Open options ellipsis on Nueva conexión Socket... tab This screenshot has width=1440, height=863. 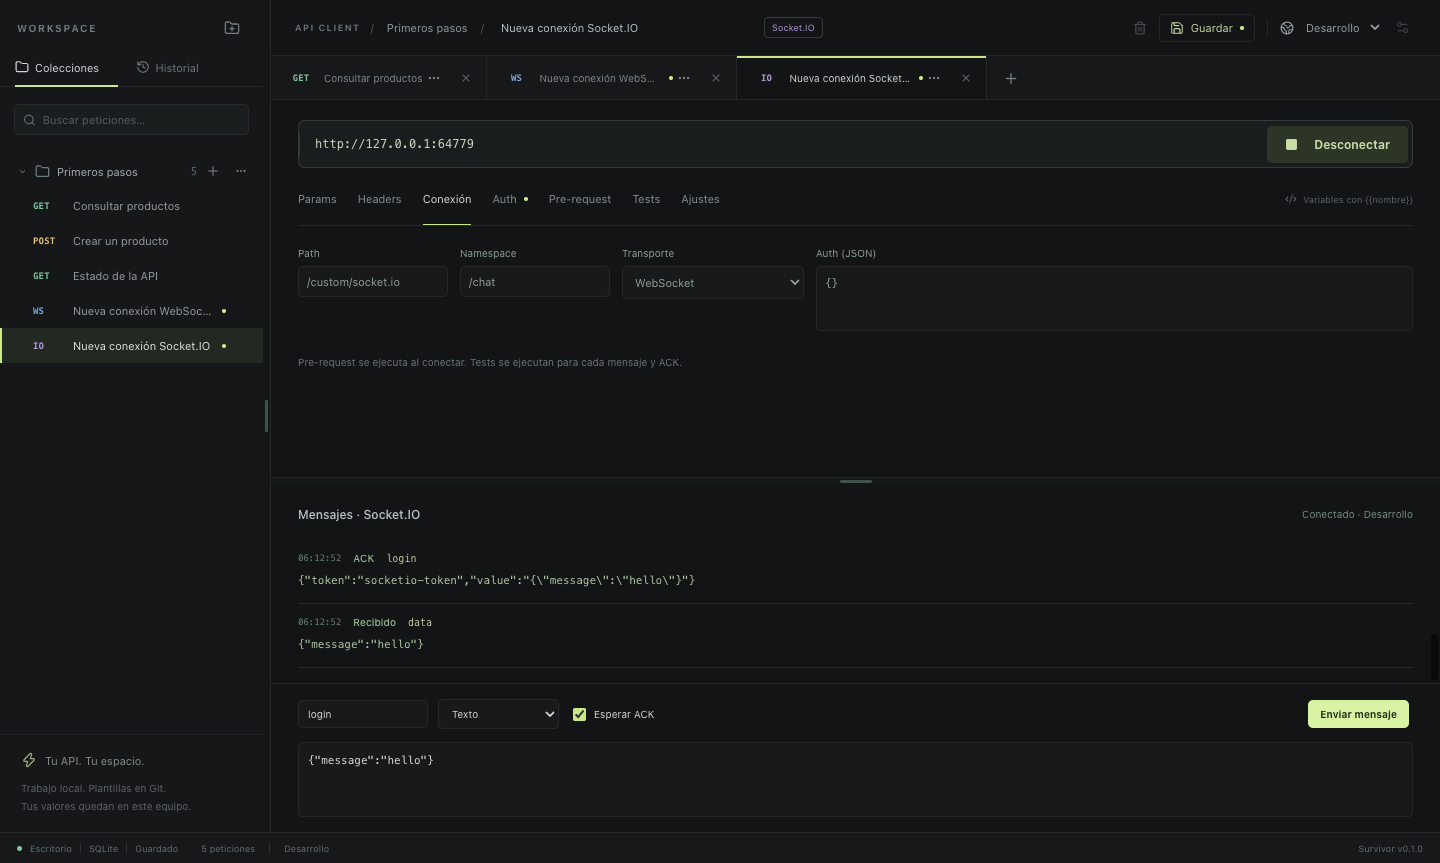[934, 78]
